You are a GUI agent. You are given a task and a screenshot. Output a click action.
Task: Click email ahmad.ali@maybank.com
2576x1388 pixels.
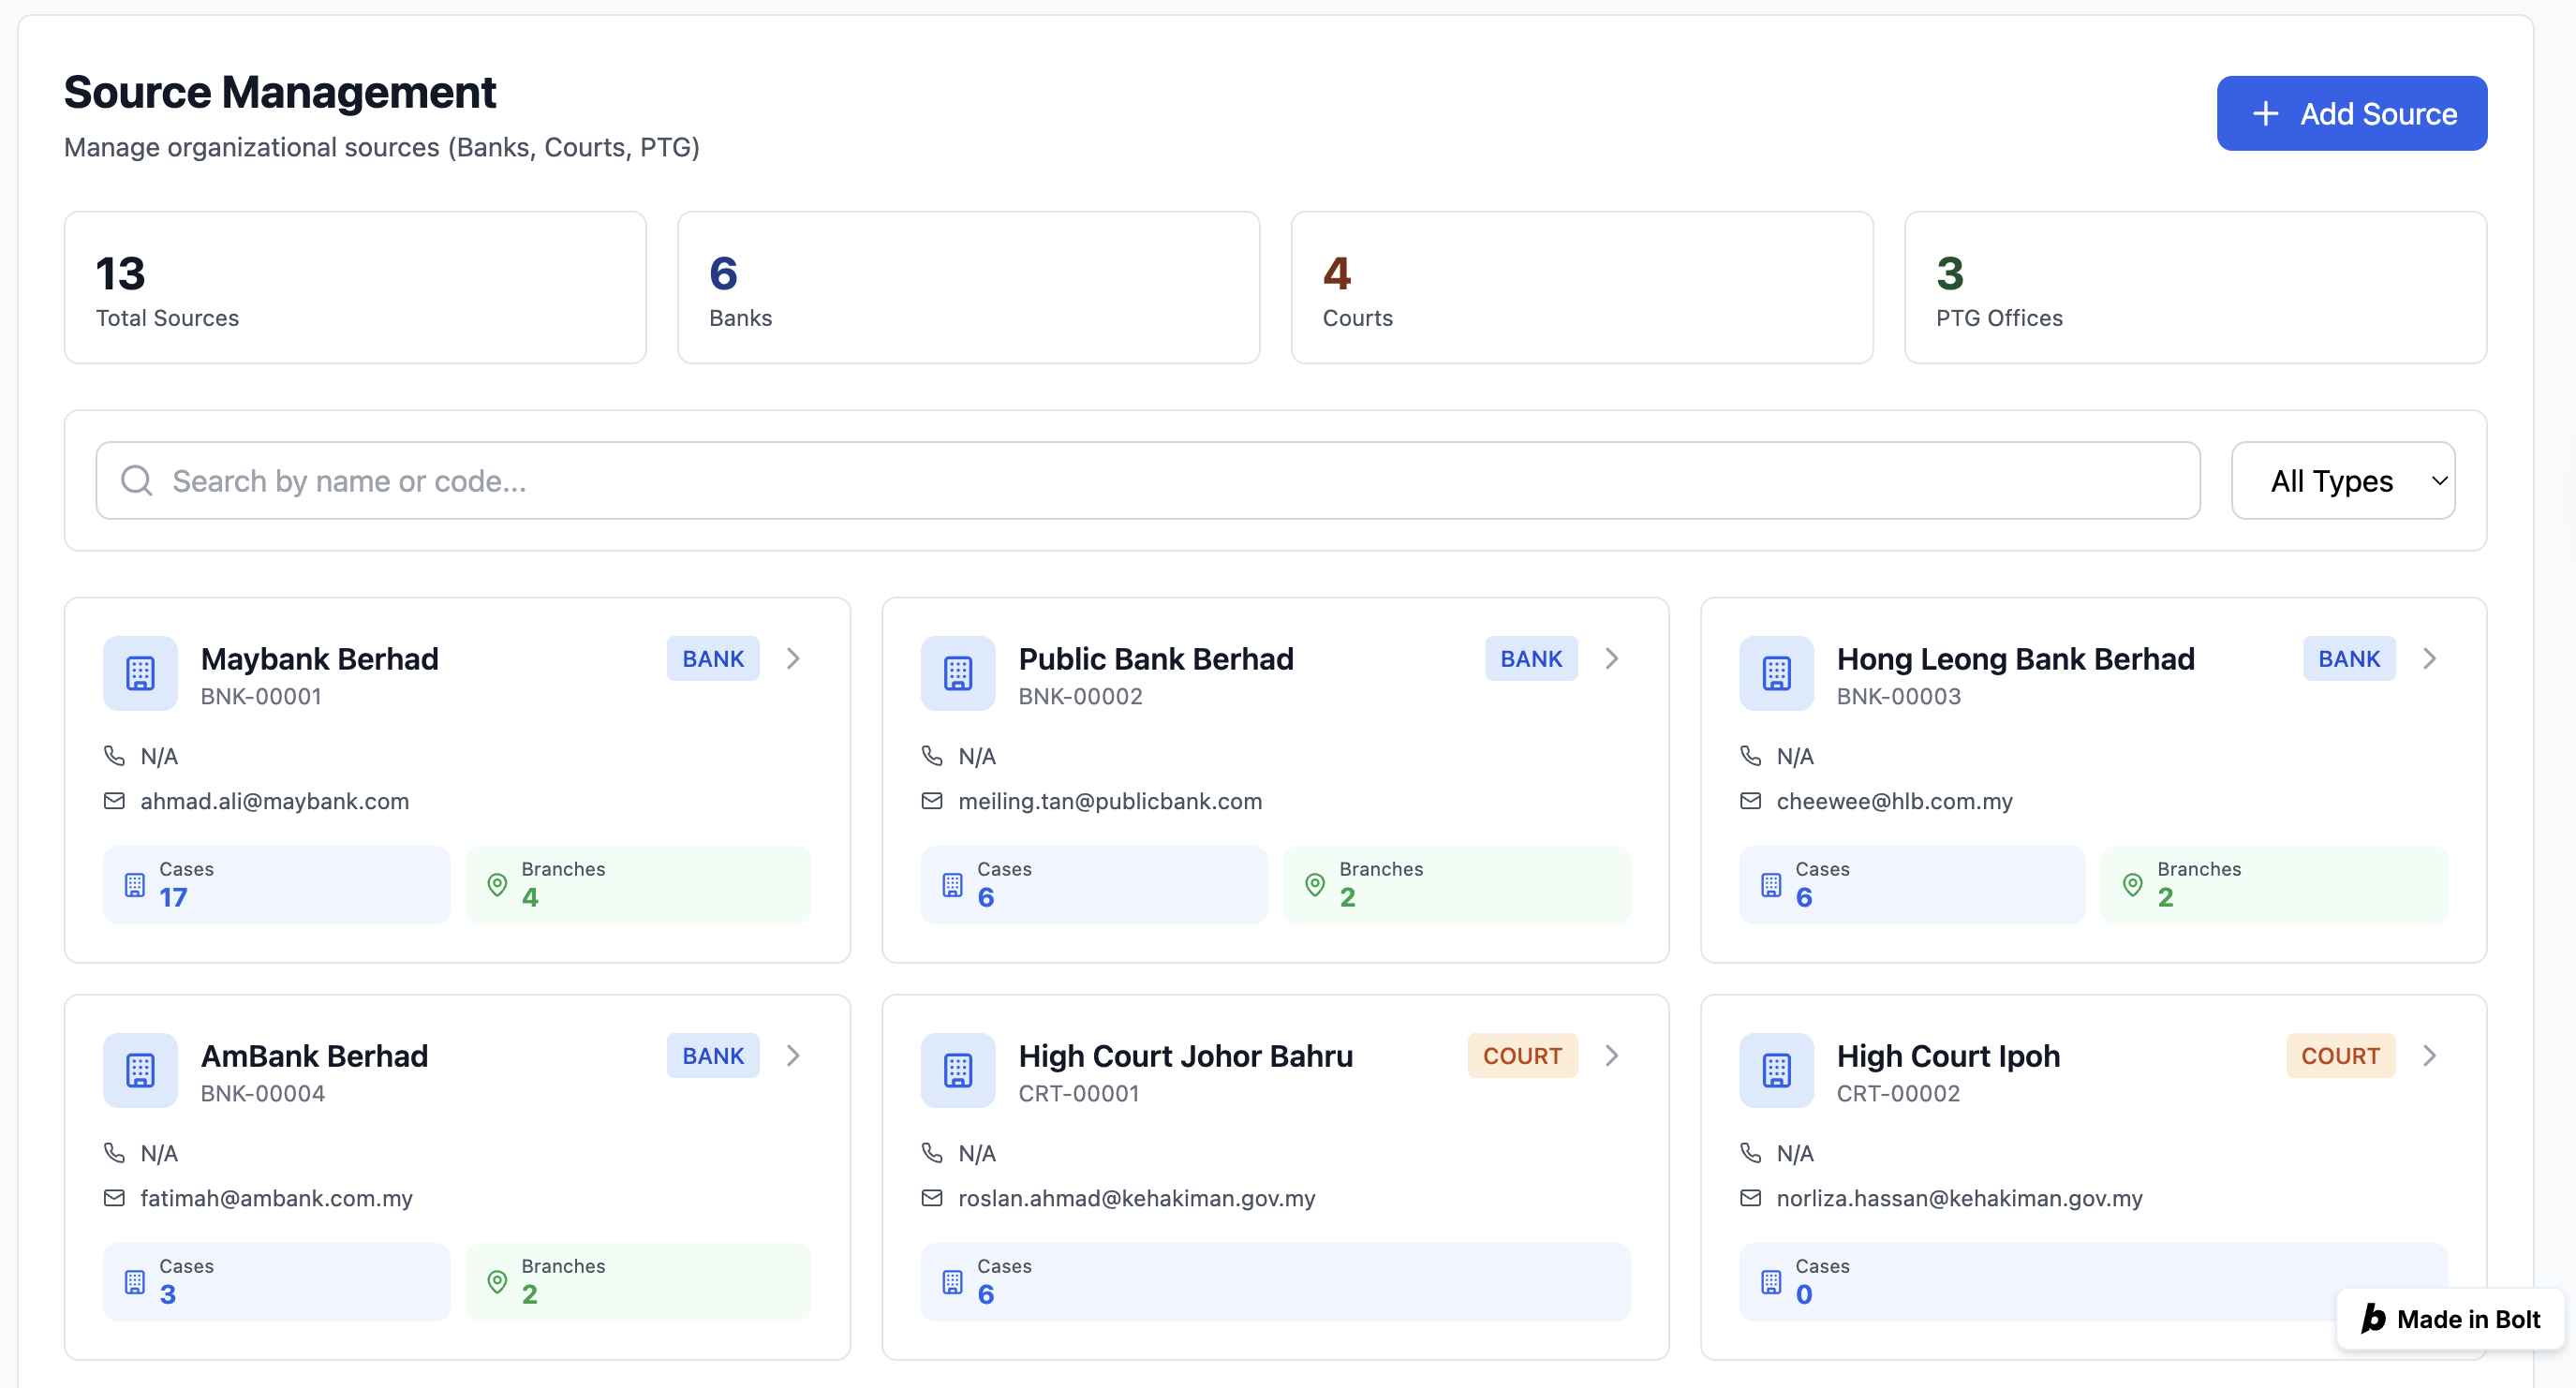click(x=275, y=800)
